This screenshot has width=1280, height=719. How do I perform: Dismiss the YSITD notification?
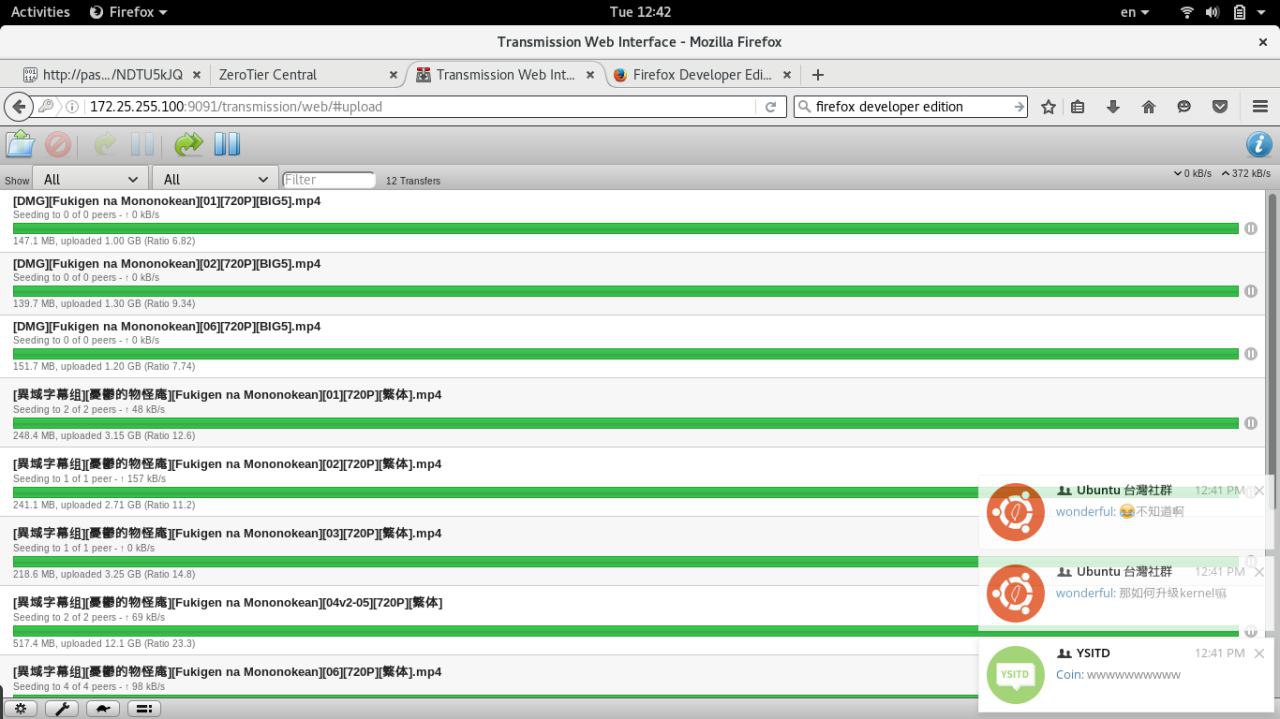point(1259,653)
